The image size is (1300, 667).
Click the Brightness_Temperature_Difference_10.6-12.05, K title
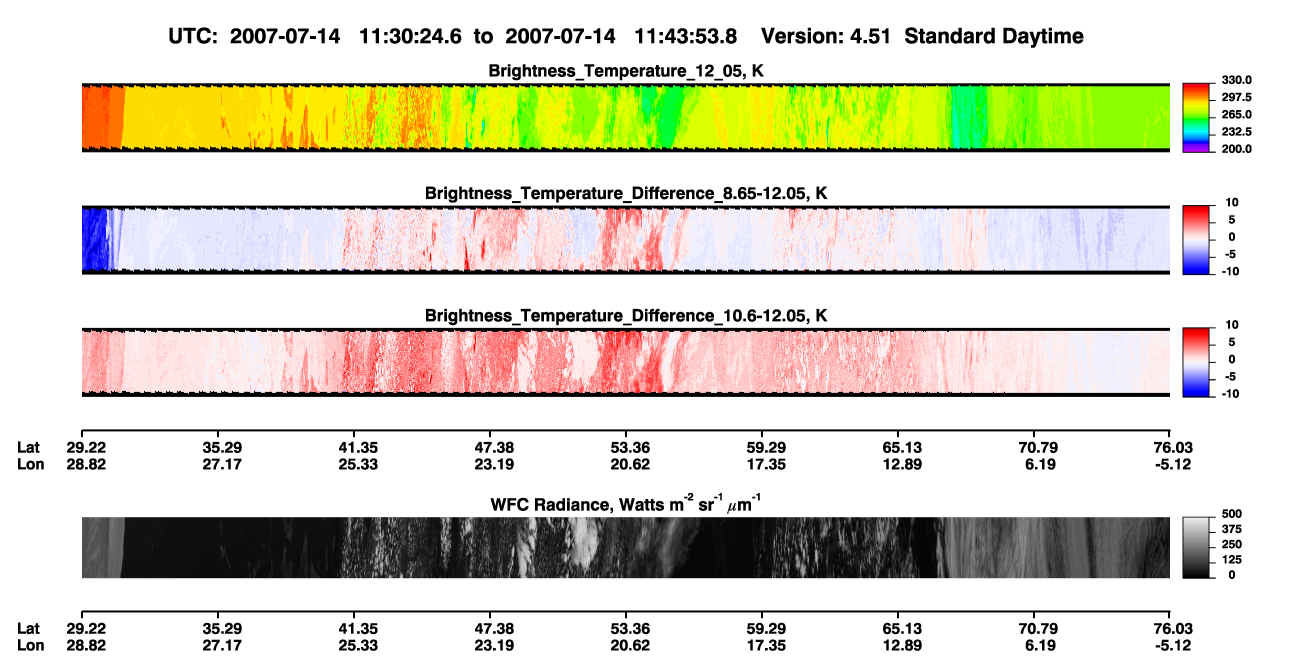pos(626,316)
